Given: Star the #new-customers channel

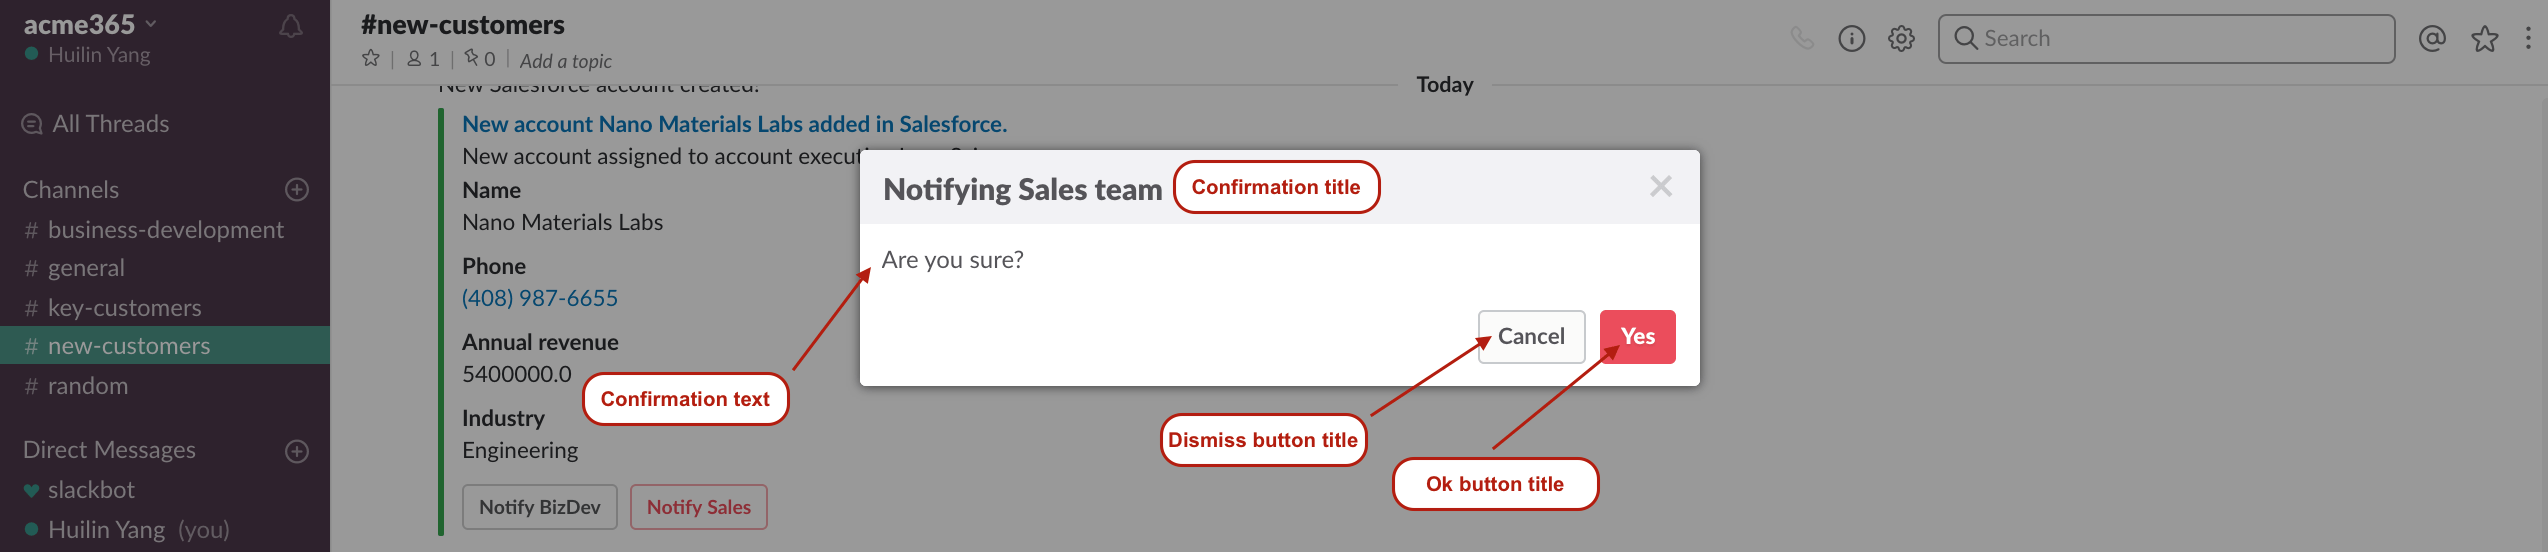Looking at the screenshot, I should [x=371, y=58].
